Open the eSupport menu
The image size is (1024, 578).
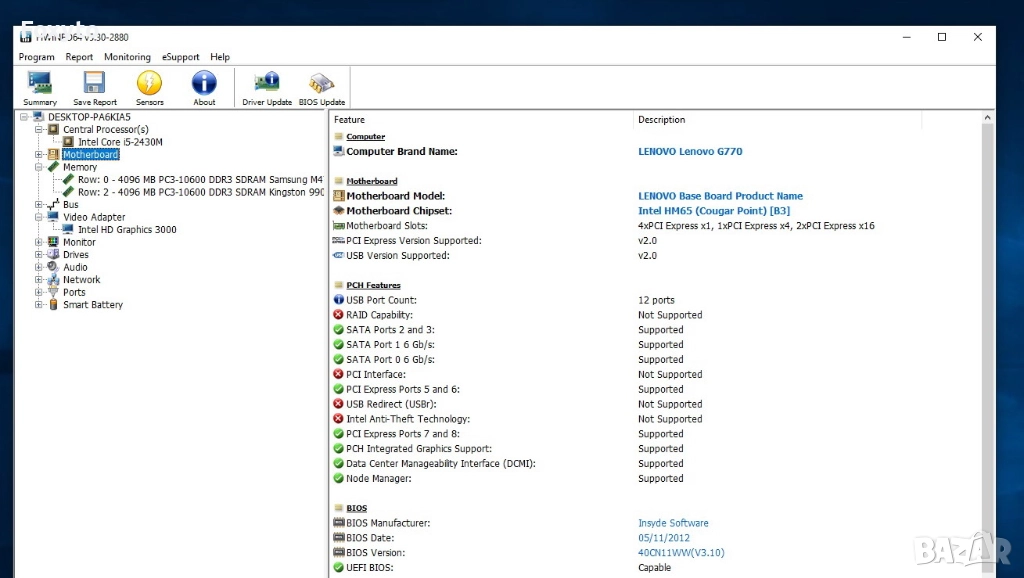180,57
